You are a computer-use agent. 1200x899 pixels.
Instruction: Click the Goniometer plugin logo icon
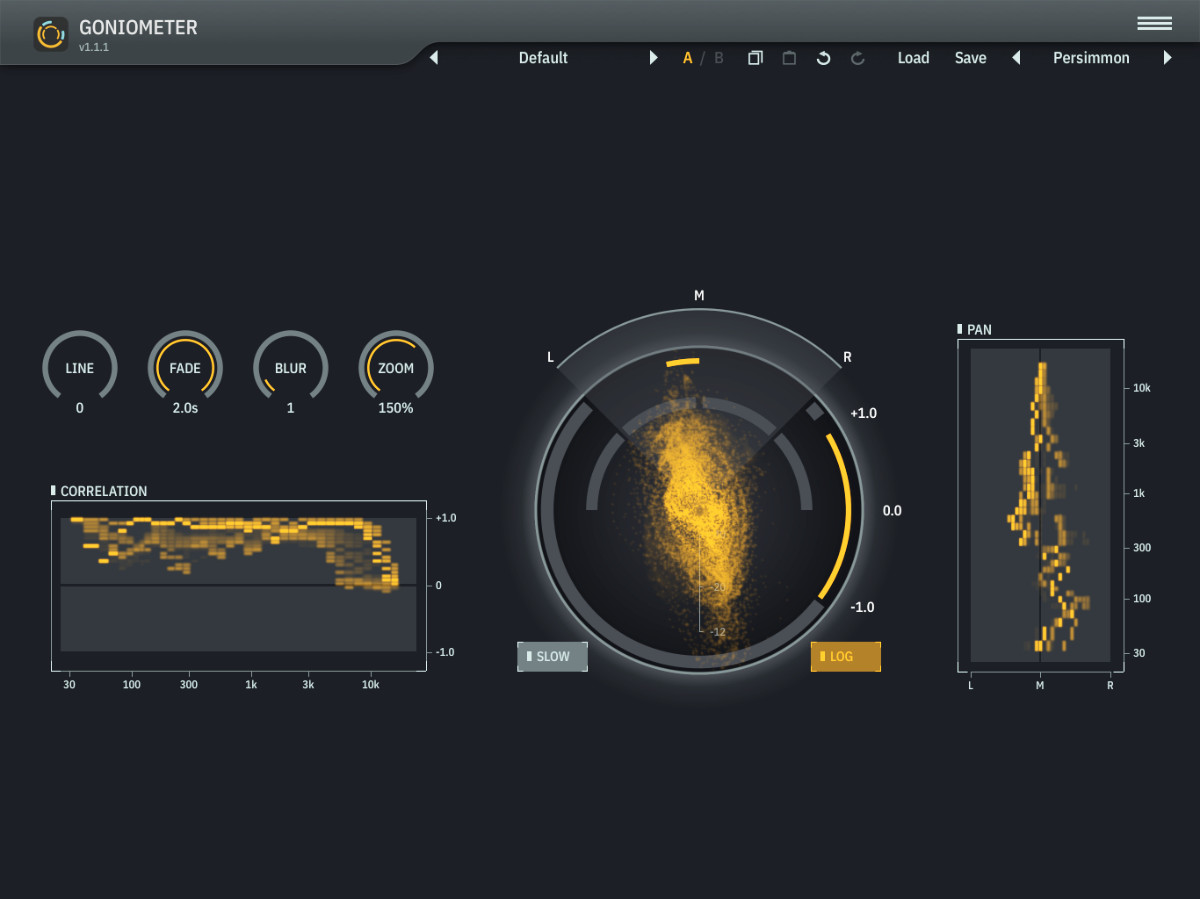pos(50,34)
